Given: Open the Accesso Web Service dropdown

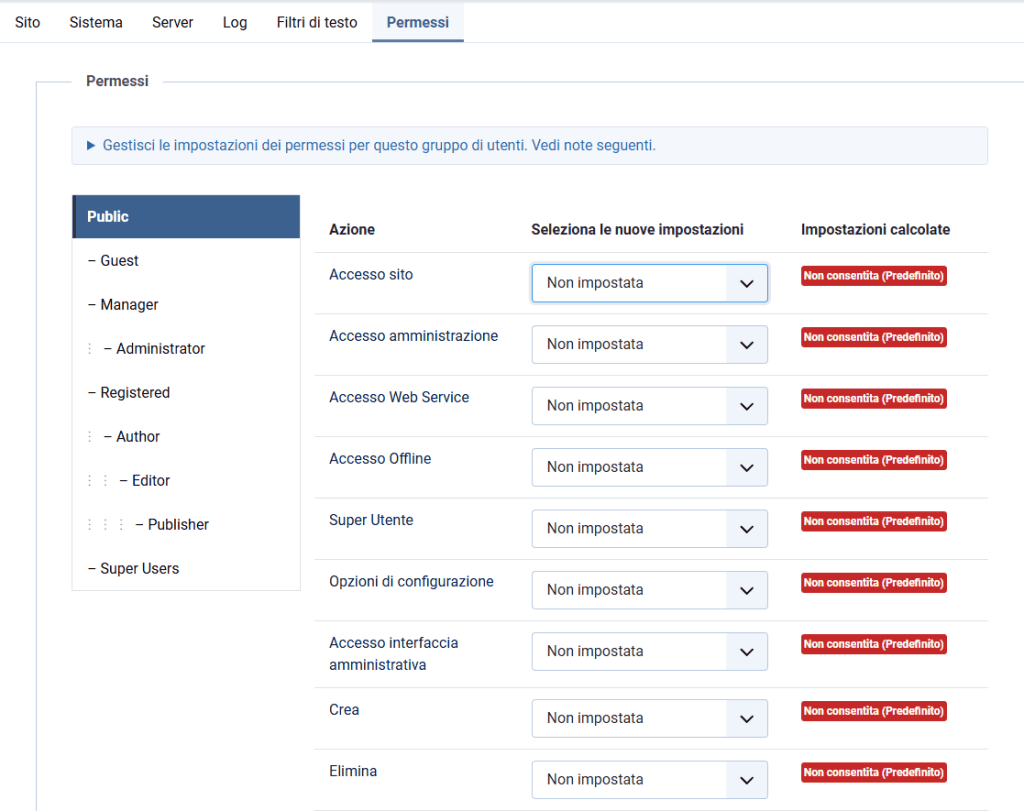Looking at the screenshot, I should [x=649, y=405].
